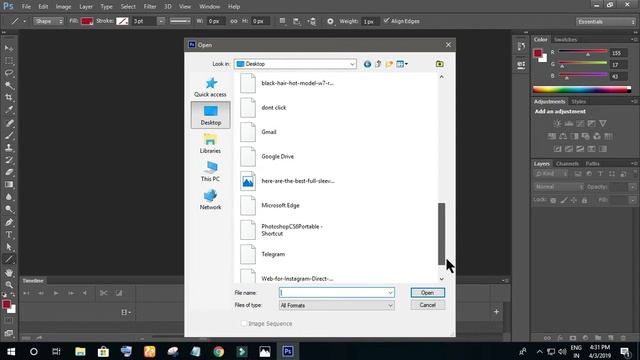Select the 'dont click' file

click(264, 108)
